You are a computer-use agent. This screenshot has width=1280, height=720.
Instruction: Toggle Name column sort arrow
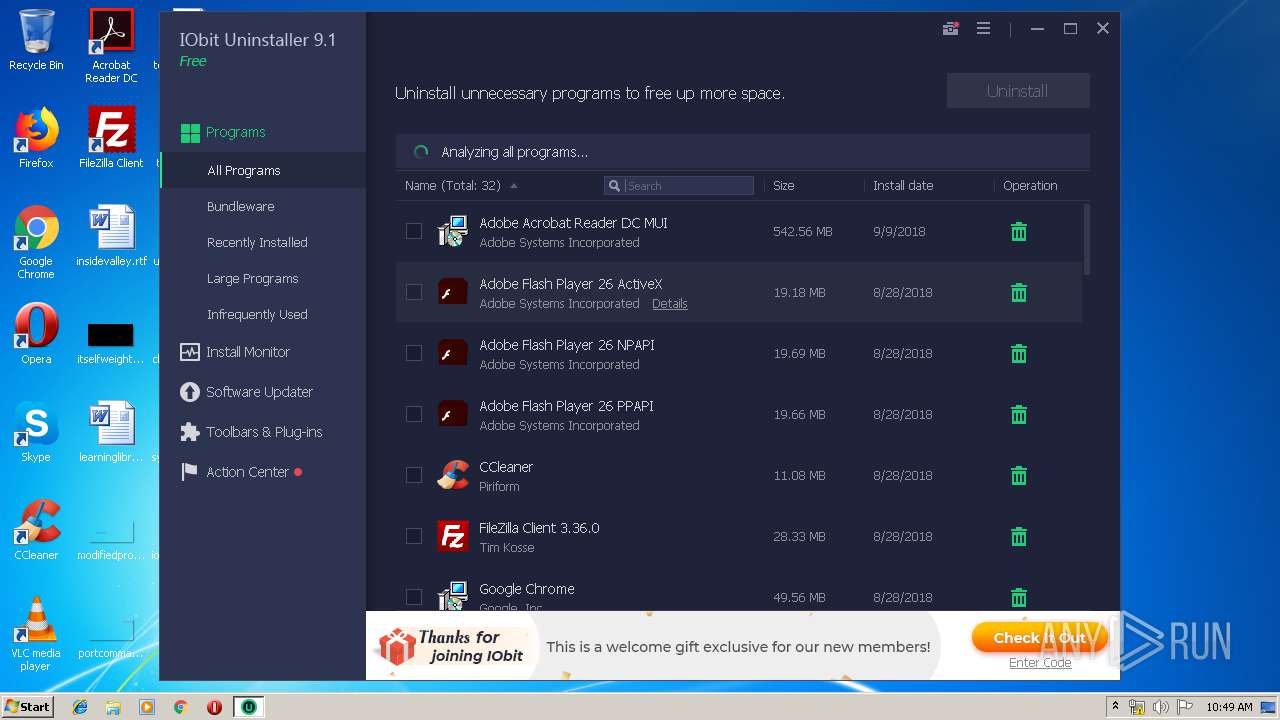(x=514, y=186)
